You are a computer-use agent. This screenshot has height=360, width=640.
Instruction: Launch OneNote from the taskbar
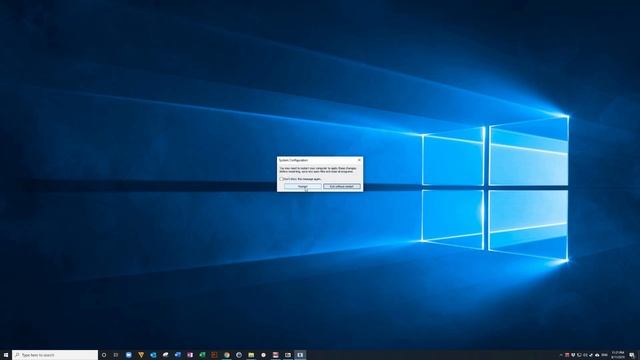190,355
